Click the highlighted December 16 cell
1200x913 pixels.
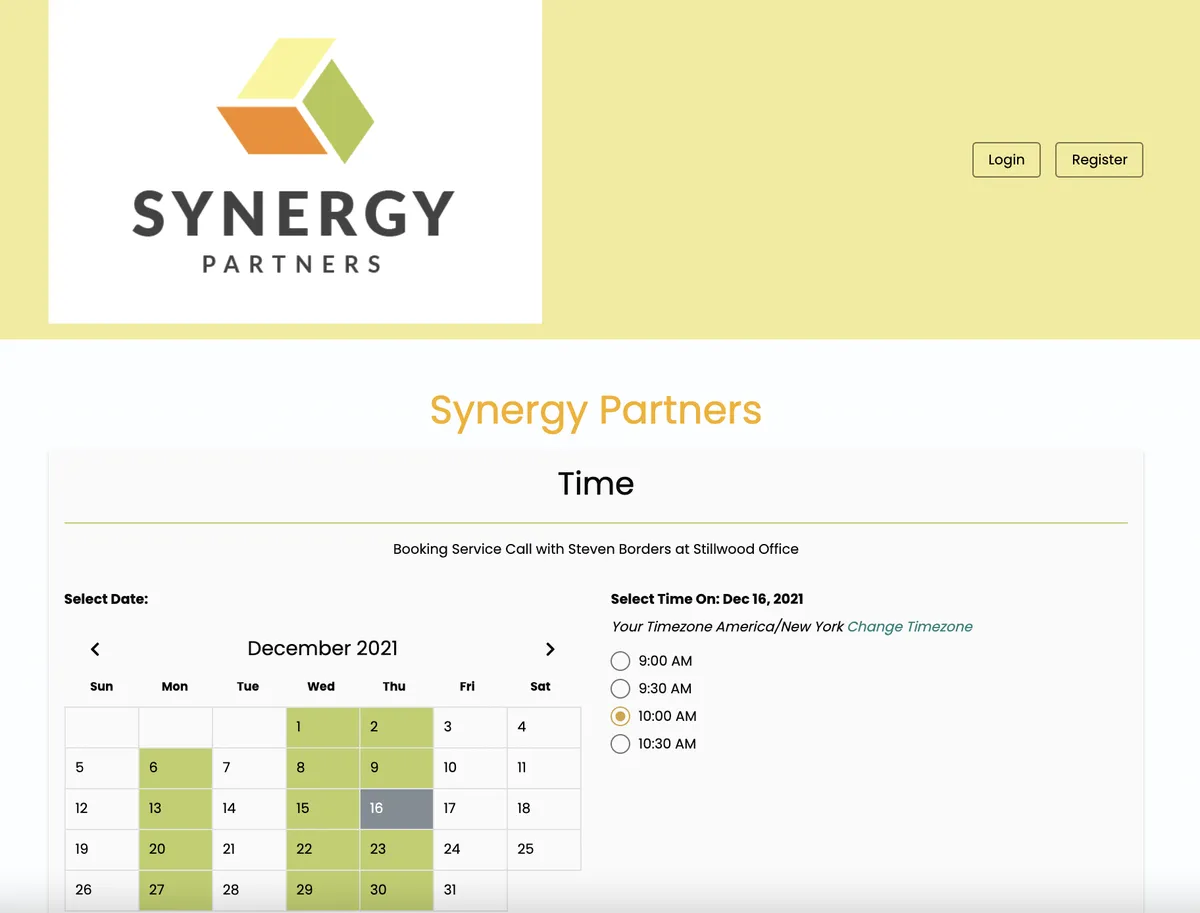pyautogui.click(x=396, y=809)
